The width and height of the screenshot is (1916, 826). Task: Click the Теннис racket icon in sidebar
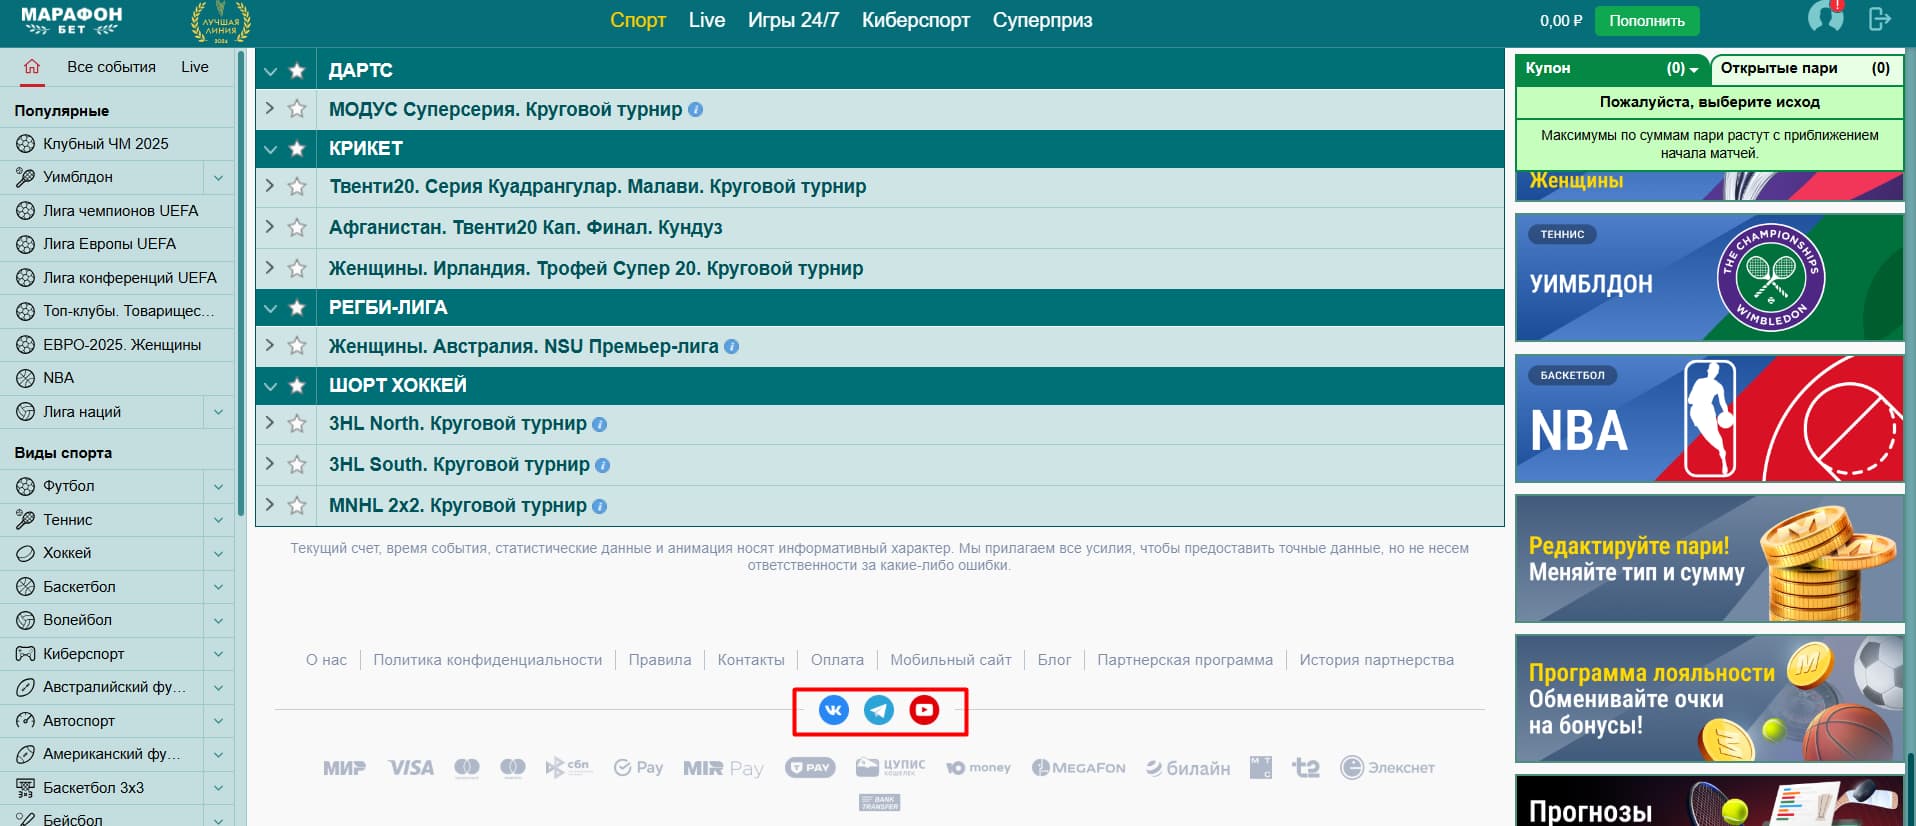[x=25, y=520]
